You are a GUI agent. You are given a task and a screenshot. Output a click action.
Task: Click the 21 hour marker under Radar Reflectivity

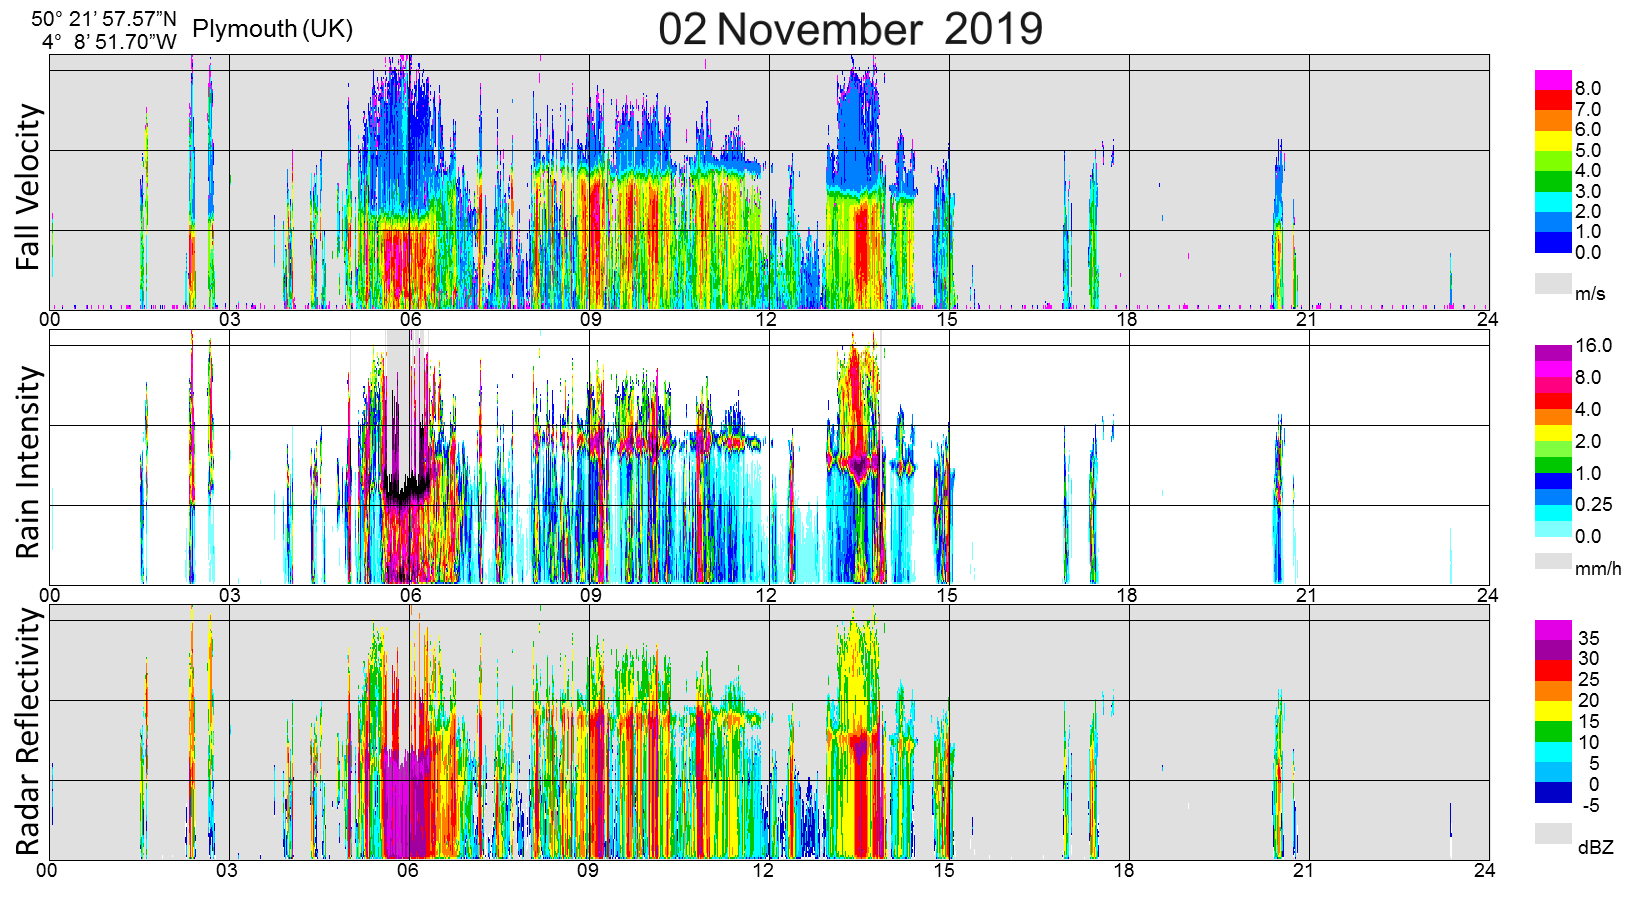[x=1304, y=870]
